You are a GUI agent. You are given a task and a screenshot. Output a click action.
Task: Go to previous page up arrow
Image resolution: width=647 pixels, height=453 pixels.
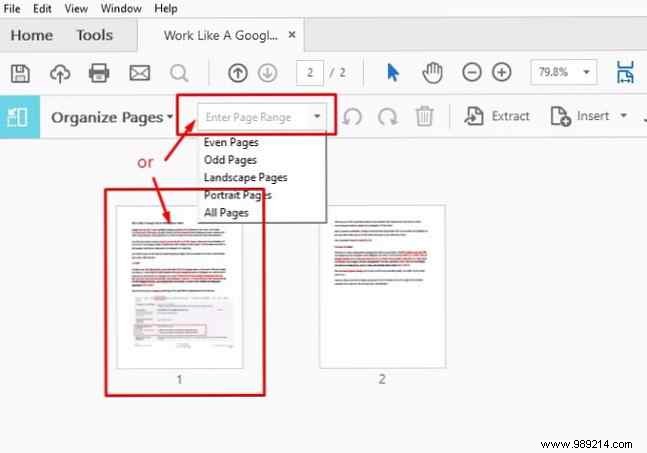238,73
